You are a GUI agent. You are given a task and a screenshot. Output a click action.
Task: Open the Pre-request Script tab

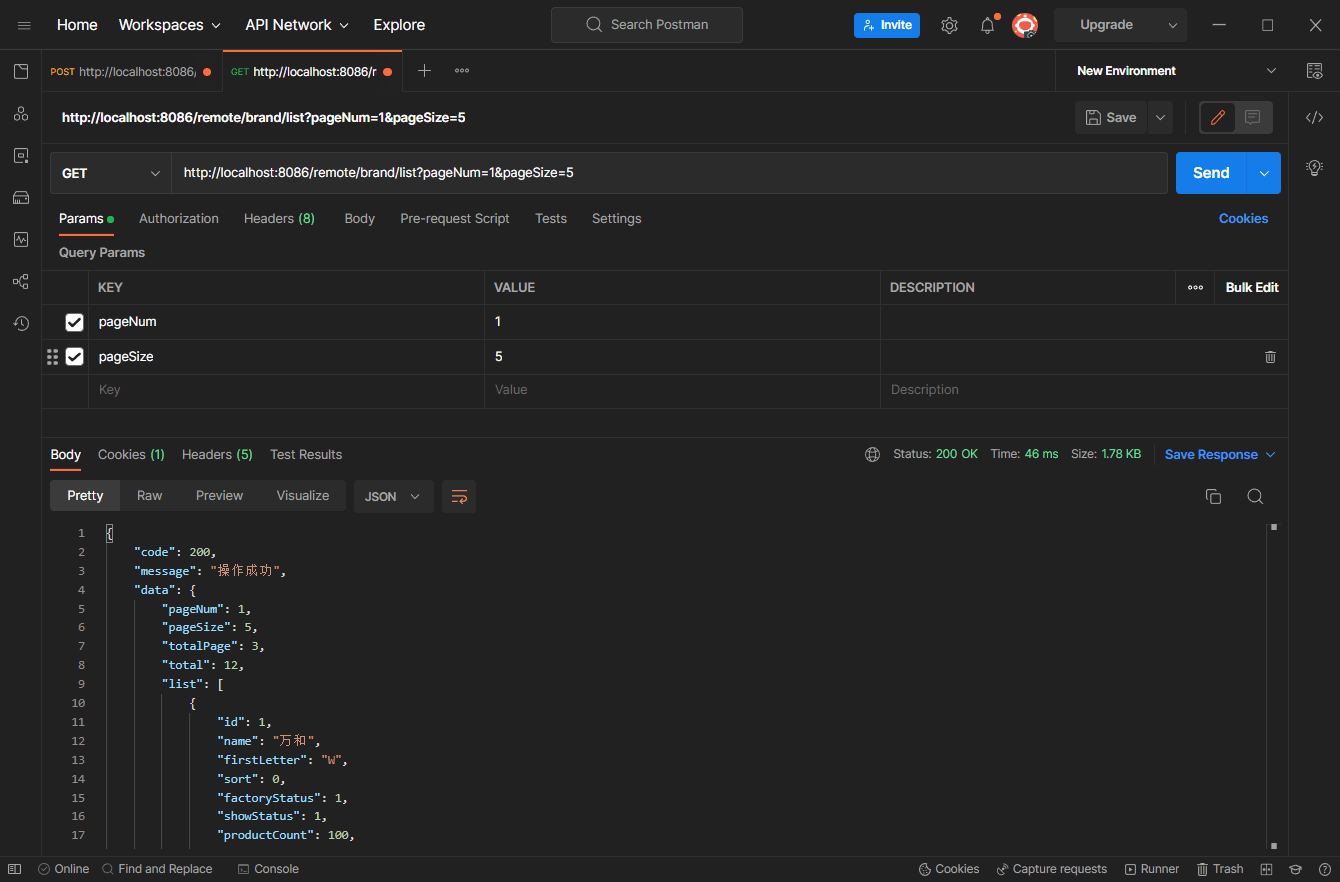click(455, 218)
